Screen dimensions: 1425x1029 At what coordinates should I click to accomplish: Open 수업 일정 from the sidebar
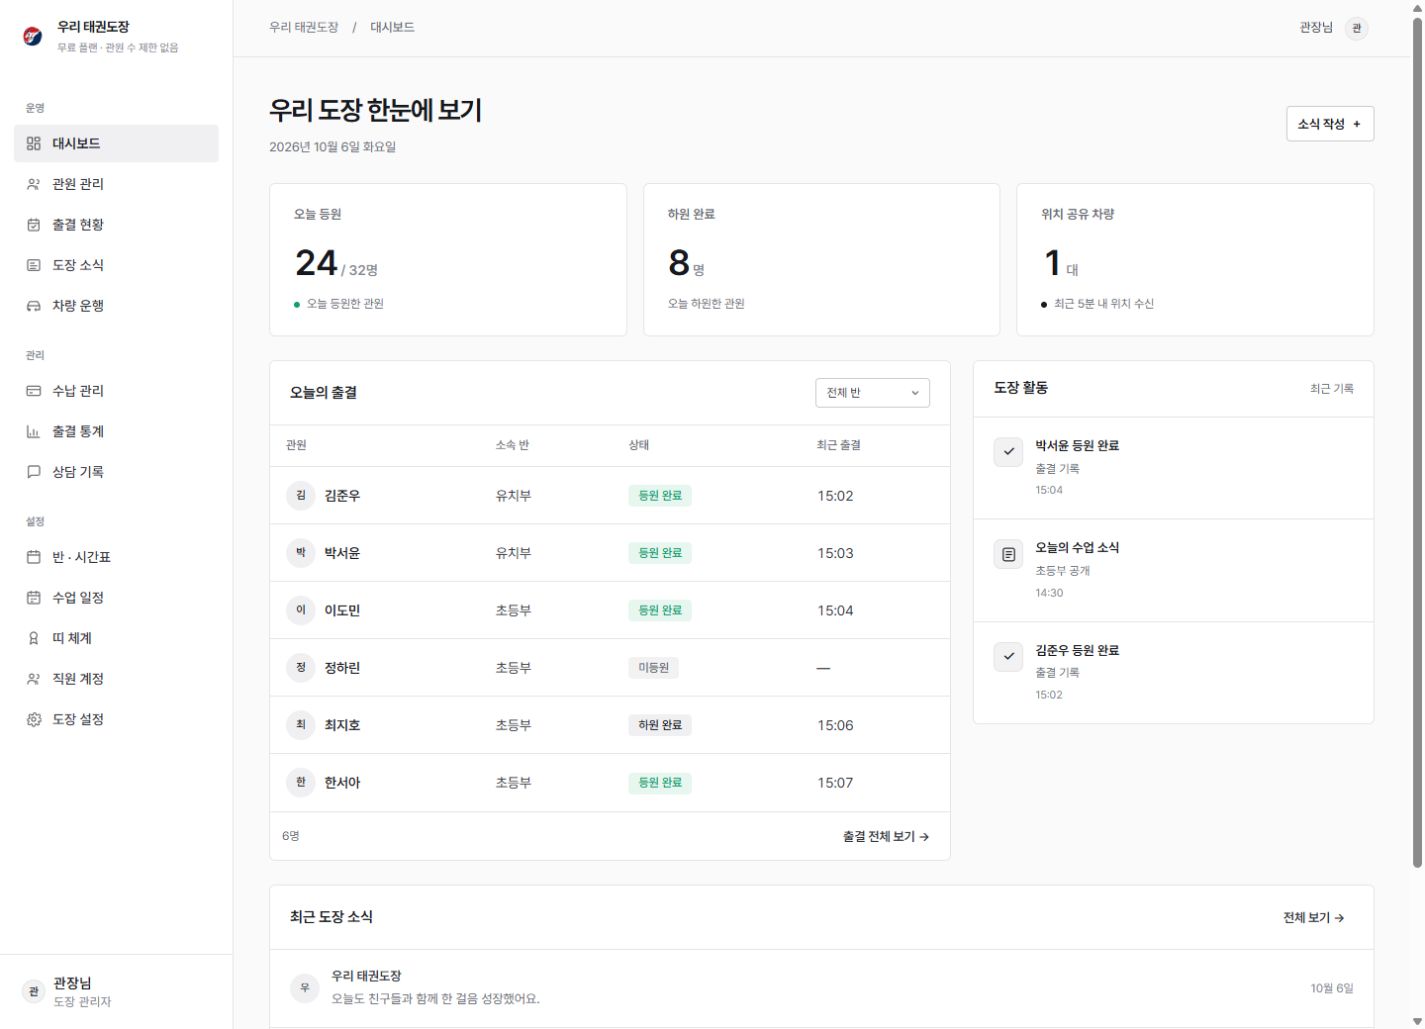click(116, 598)
